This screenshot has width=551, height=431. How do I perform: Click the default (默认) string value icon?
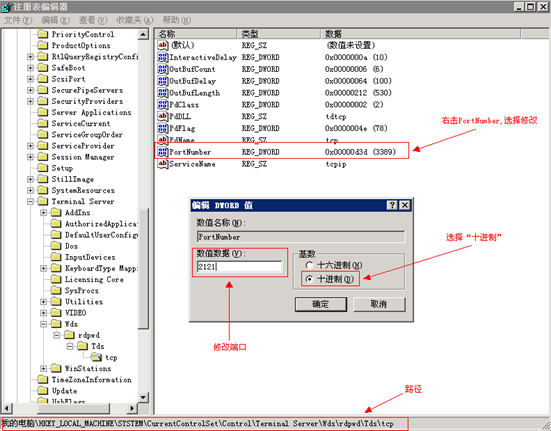[162, 45]
